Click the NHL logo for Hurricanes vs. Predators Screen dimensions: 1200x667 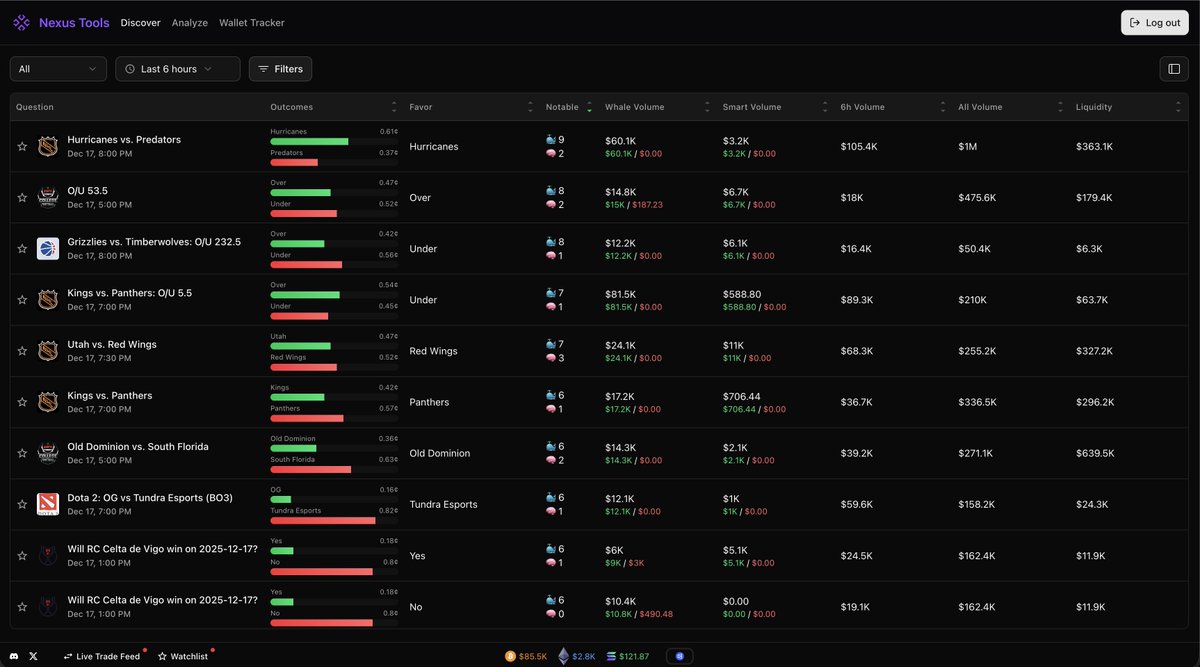(x=48, y=146)
